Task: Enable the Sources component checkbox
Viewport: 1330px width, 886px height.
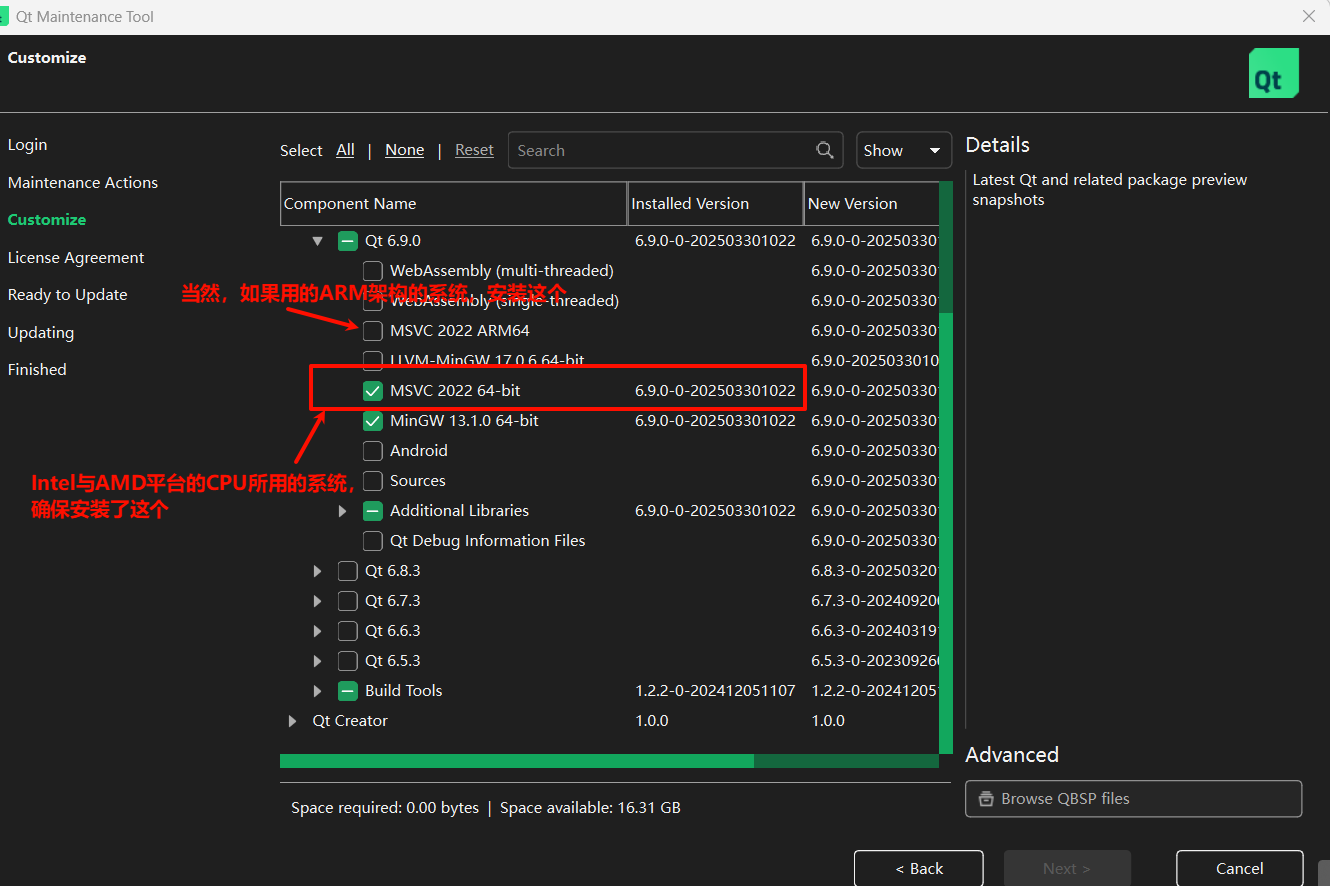Action: 373,481
